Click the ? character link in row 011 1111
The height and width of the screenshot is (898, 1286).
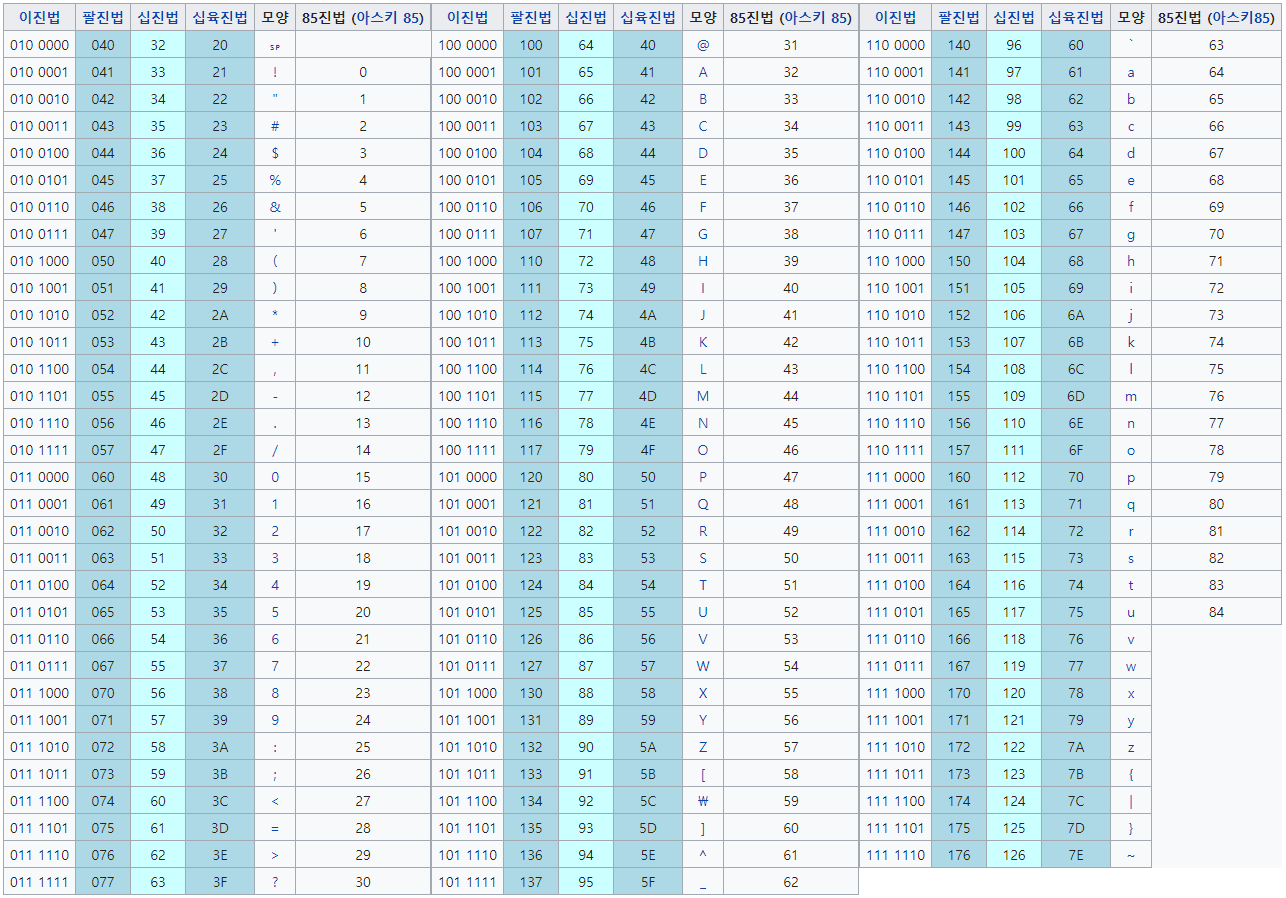(x=275, y=882)
